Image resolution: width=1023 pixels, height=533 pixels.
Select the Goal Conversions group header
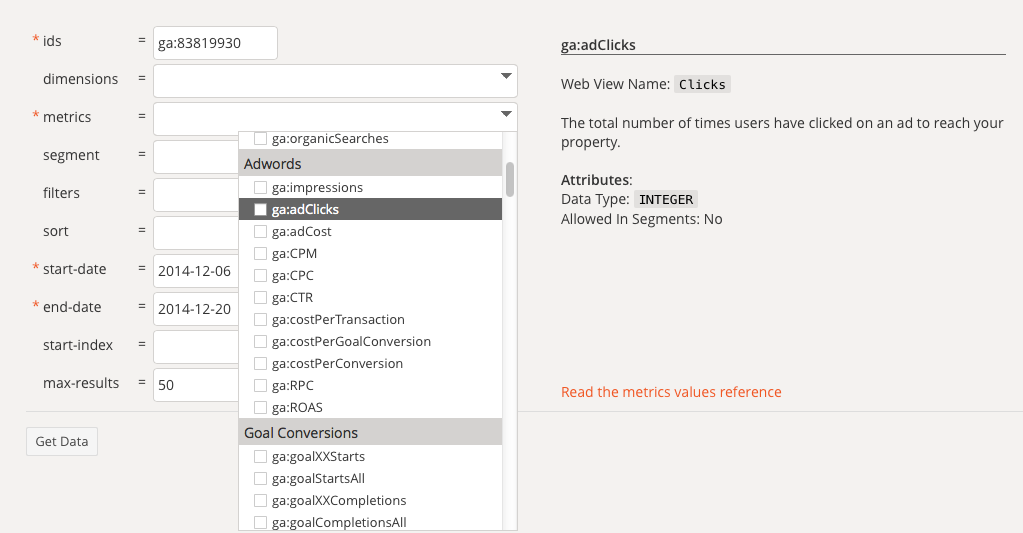(x=370, y=433)
